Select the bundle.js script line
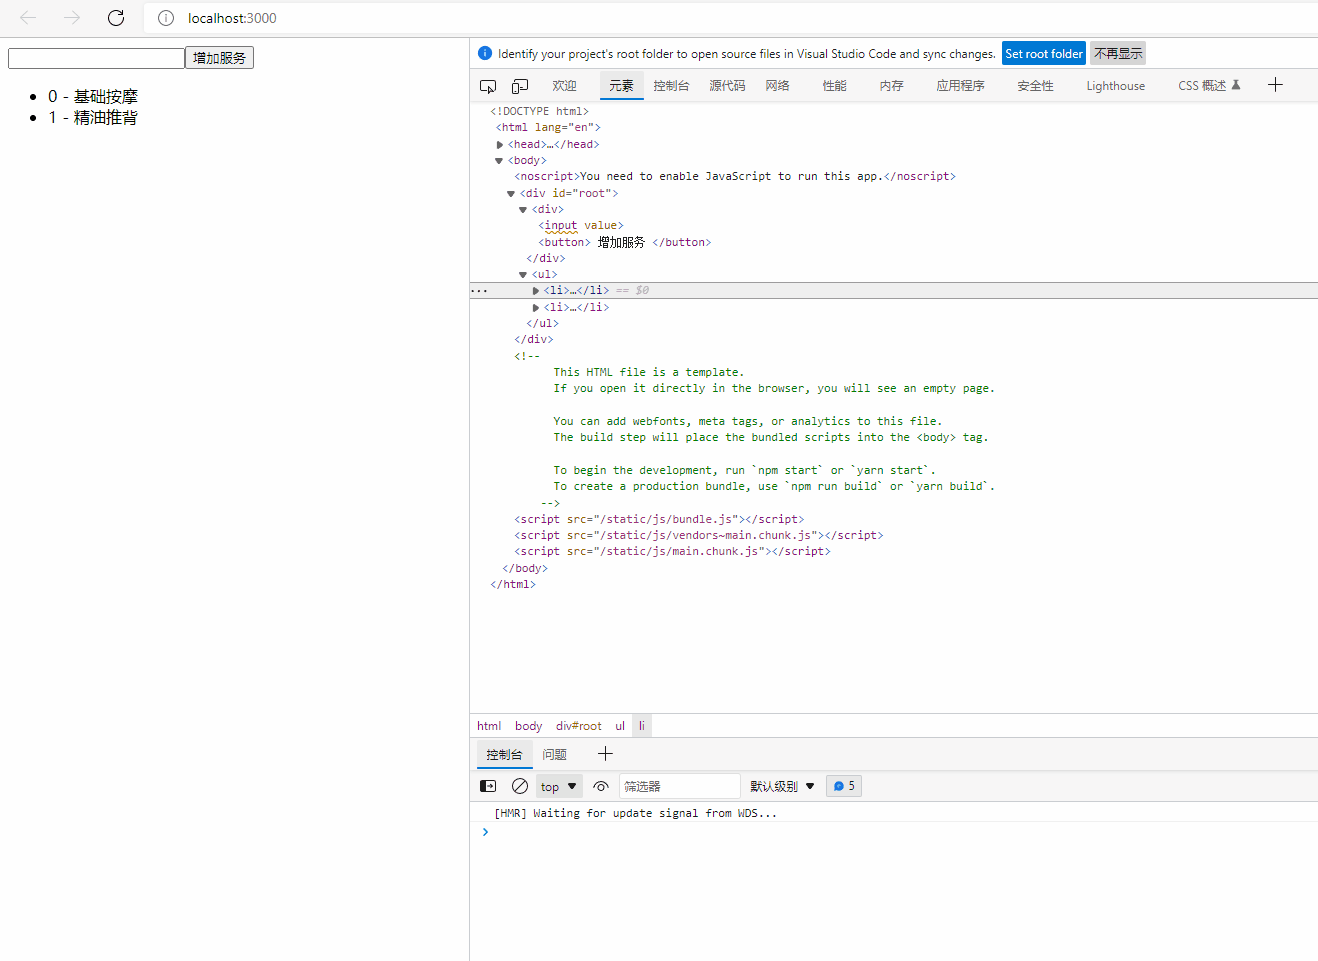The height and width of the screenshot is (961, 1318). [659, 520]
